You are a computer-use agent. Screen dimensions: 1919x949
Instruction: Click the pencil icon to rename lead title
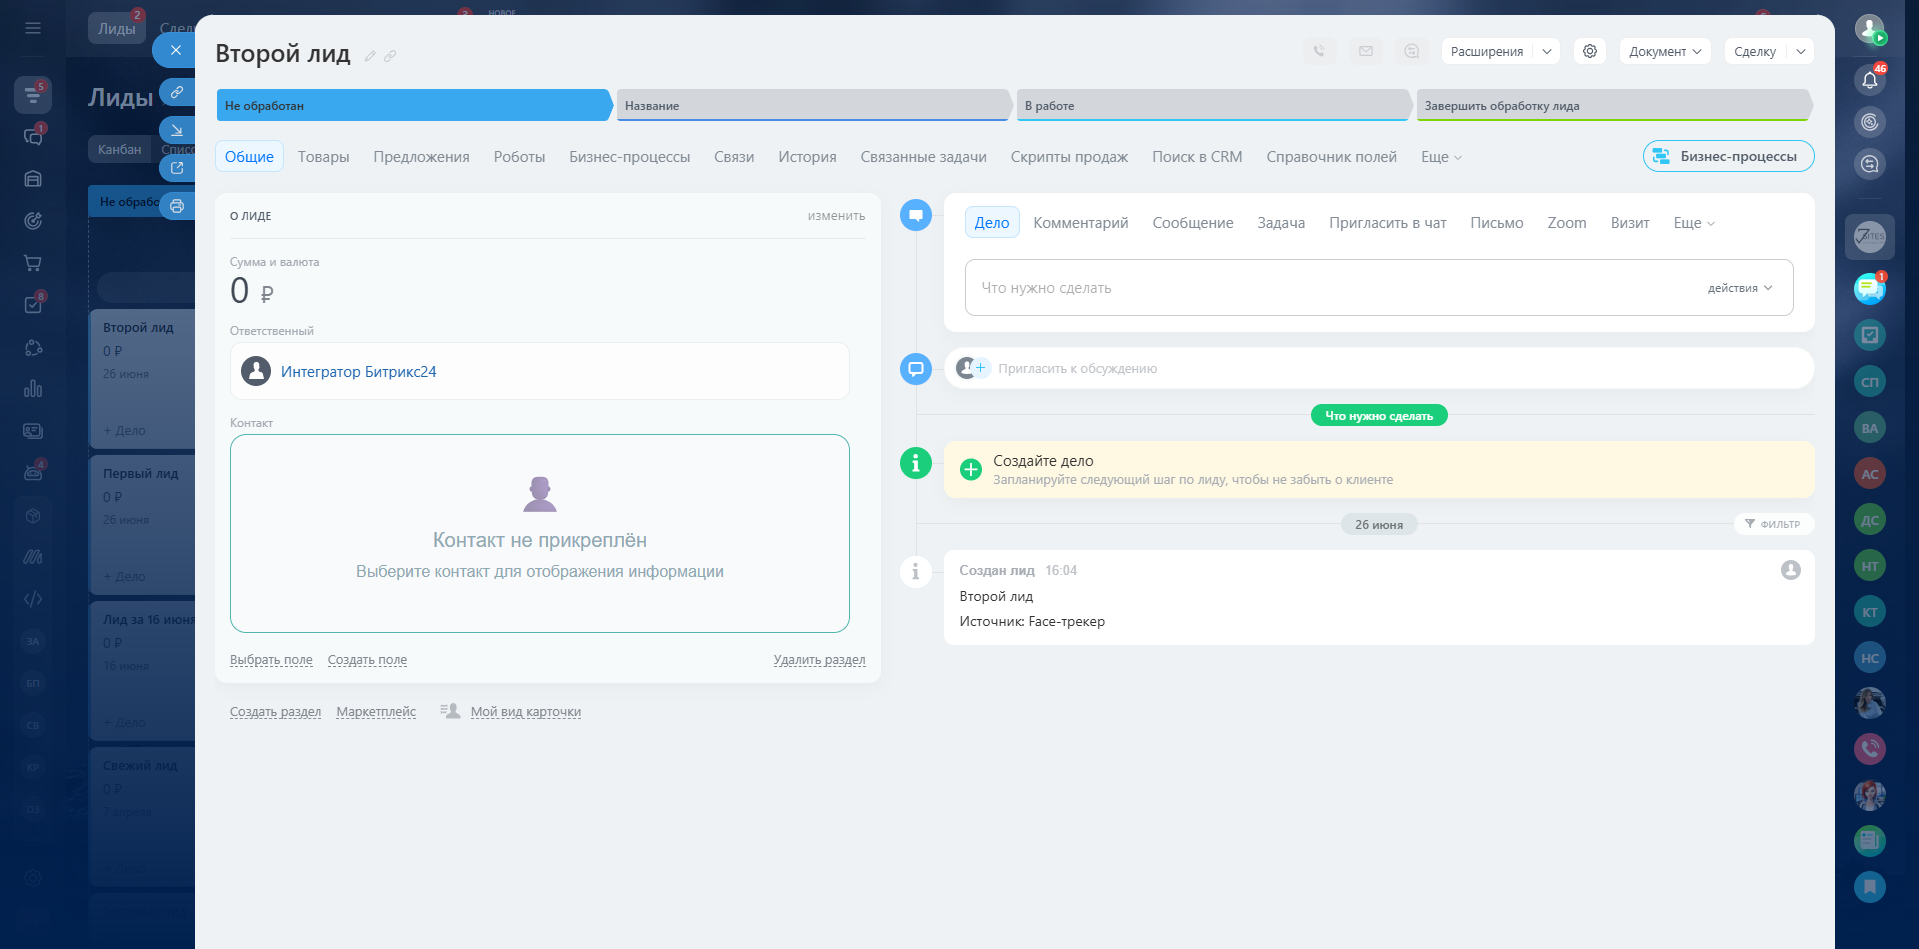click(370, 56)
